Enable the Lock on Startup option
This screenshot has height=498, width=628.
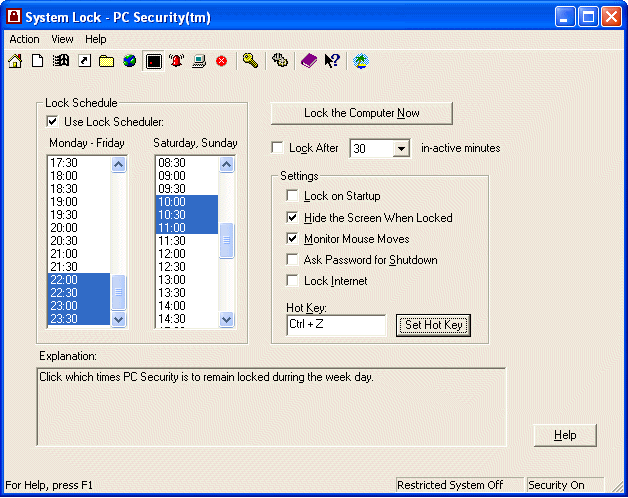pyautogui.click(x=293, y=196)
